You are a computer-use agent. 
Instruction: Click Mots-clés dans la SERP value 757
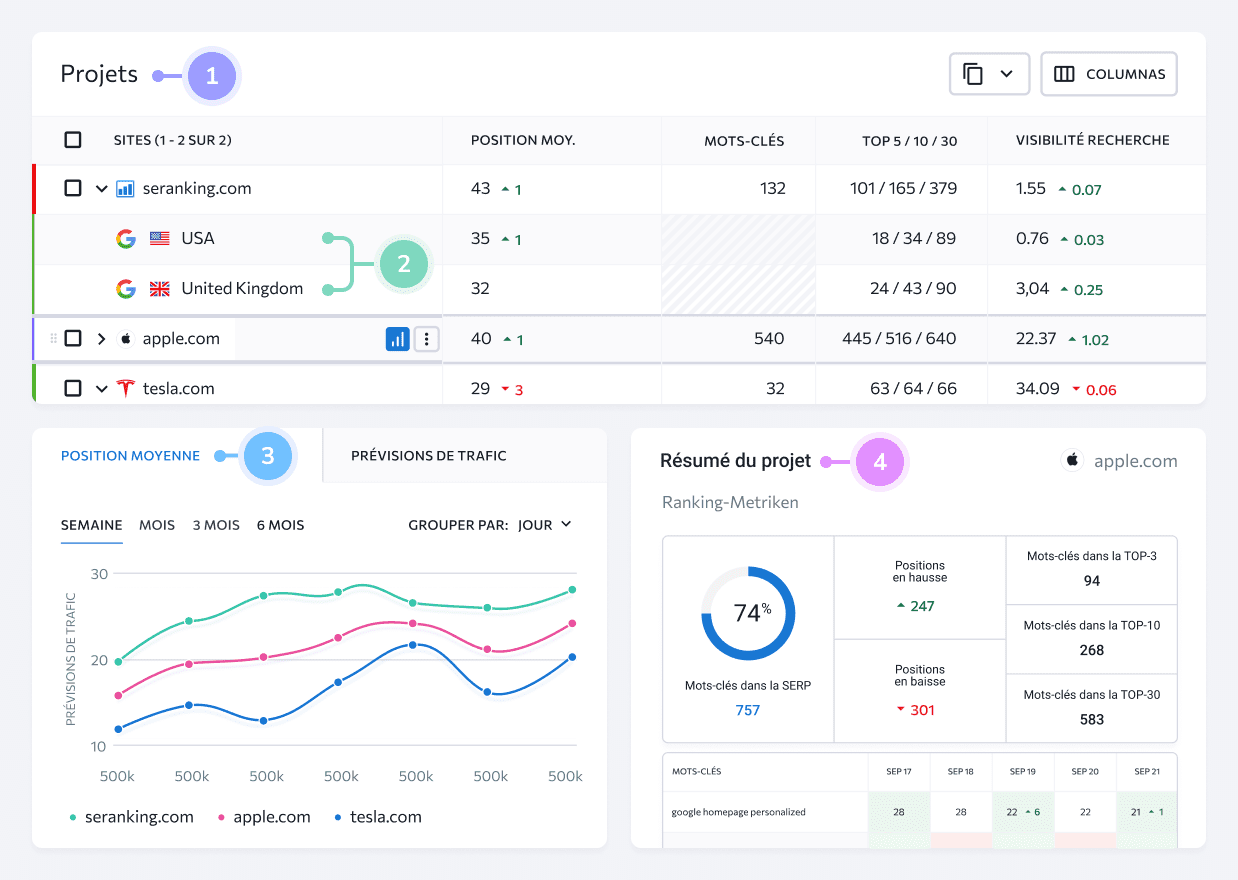click(x=748, y=710)
